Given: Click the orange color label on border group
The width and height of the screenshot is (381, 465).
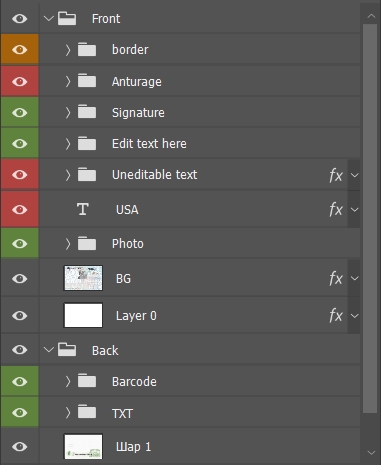Looking at the screenshot, I should coord(20,49).
